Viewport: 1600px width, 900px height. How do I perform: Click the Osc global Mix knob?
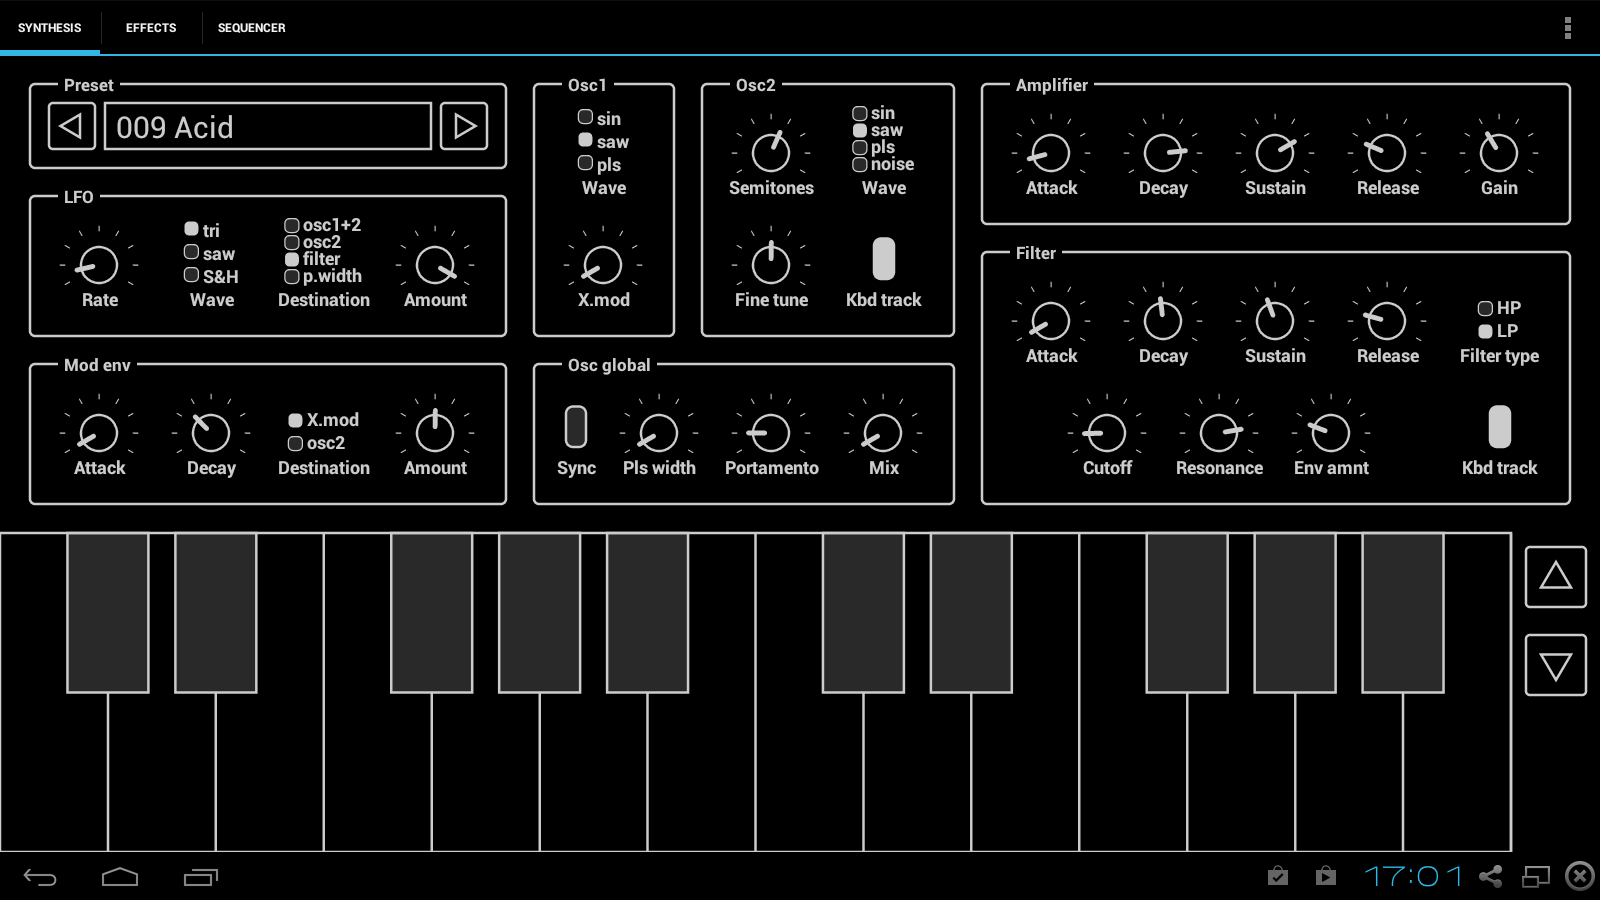884,433
